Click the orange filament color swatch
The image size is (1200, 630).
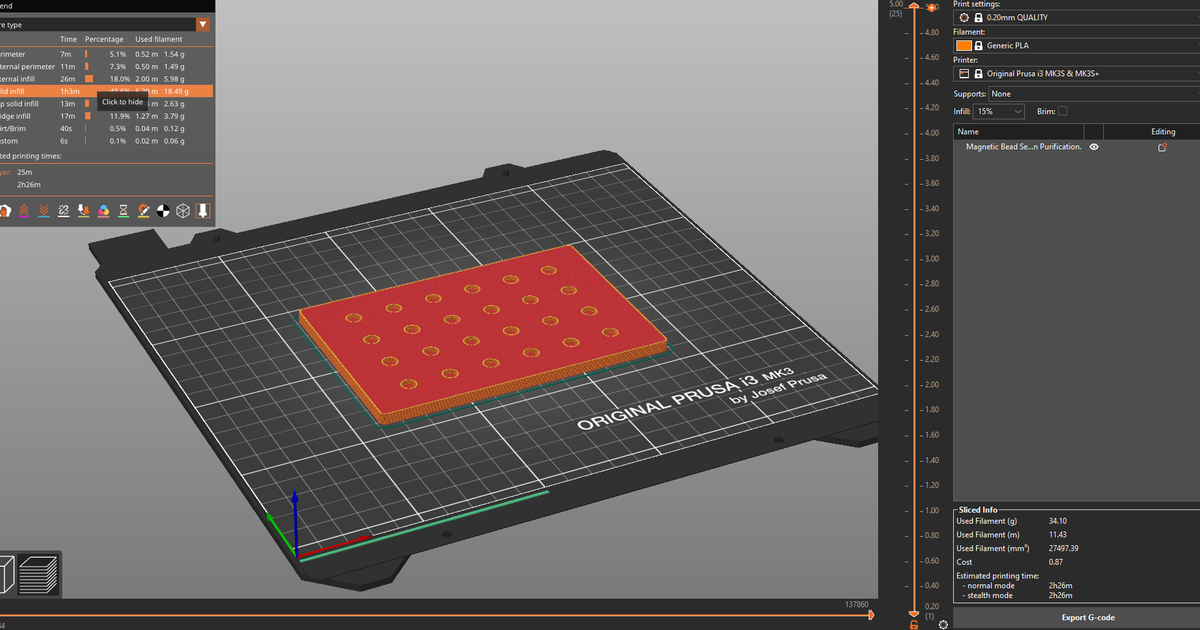(x=963, y=45)
